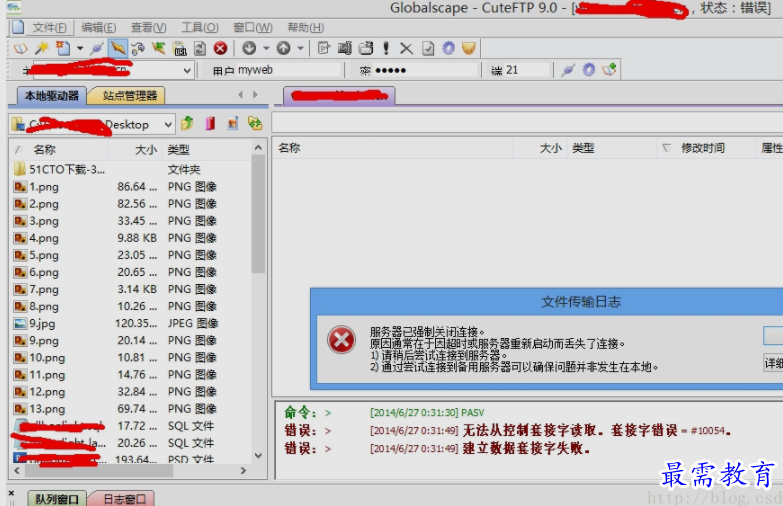Click the edit file document icon
783x506 pixels.
(324, 48)
